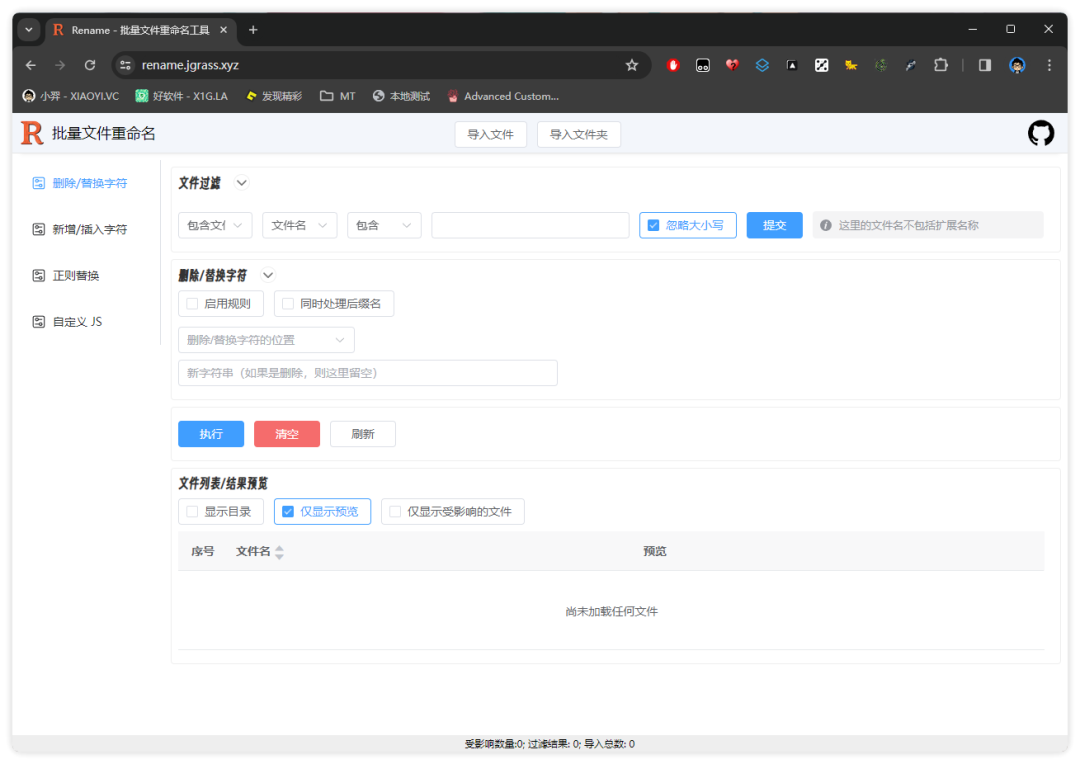Screen dimensions: 1080x764
Task: Open the 发现精彩 bookmark
Action: (273, 96)
